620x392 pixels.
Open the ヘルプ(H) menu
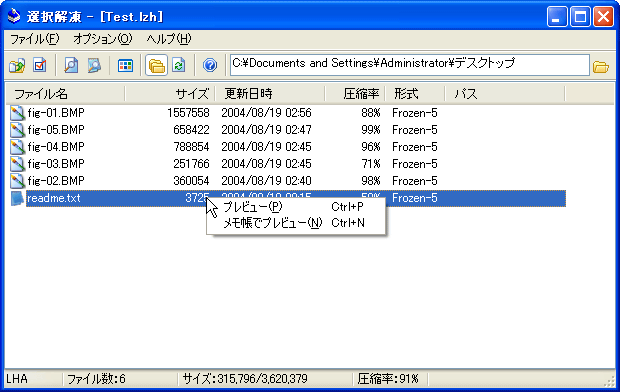coord(169,39)
